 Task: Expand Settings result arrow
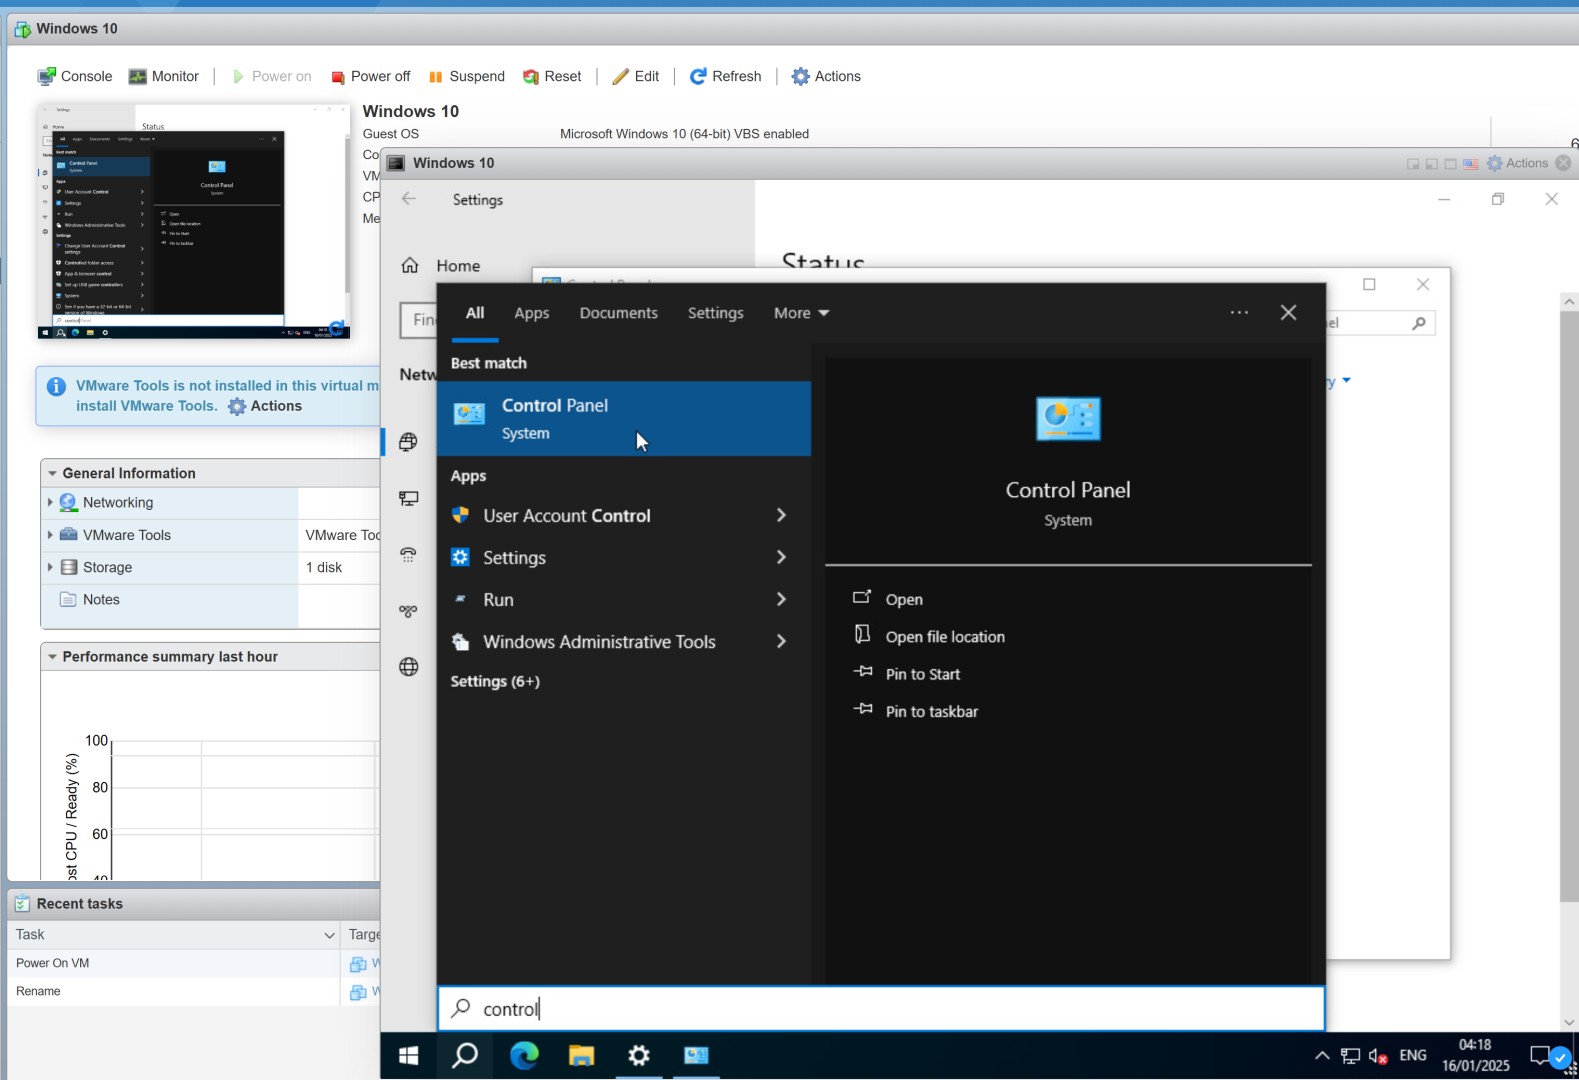[782, 558]
